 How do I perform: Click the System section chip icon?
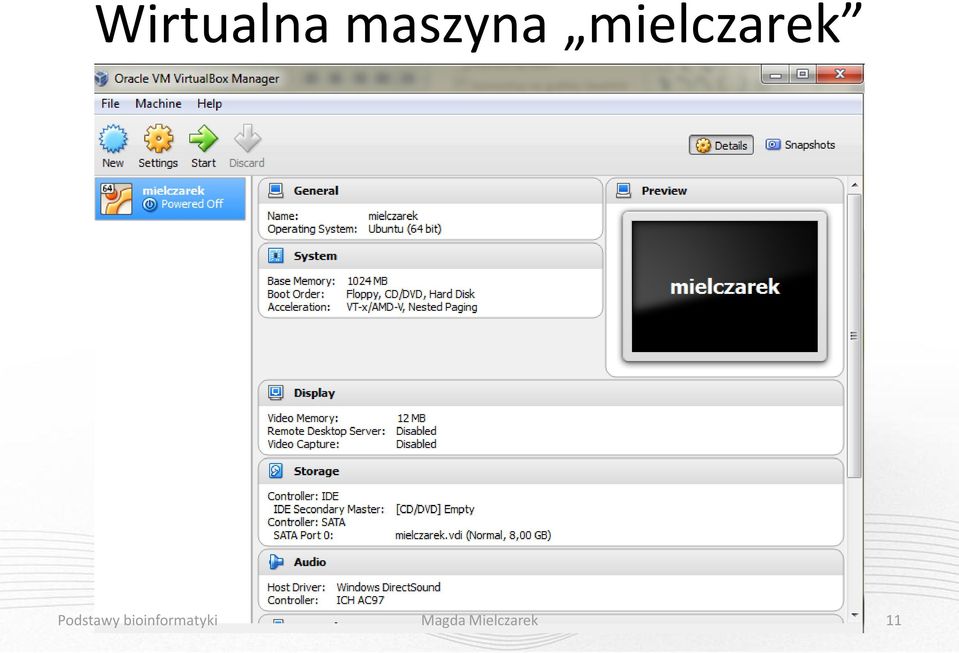click(276, 256)
